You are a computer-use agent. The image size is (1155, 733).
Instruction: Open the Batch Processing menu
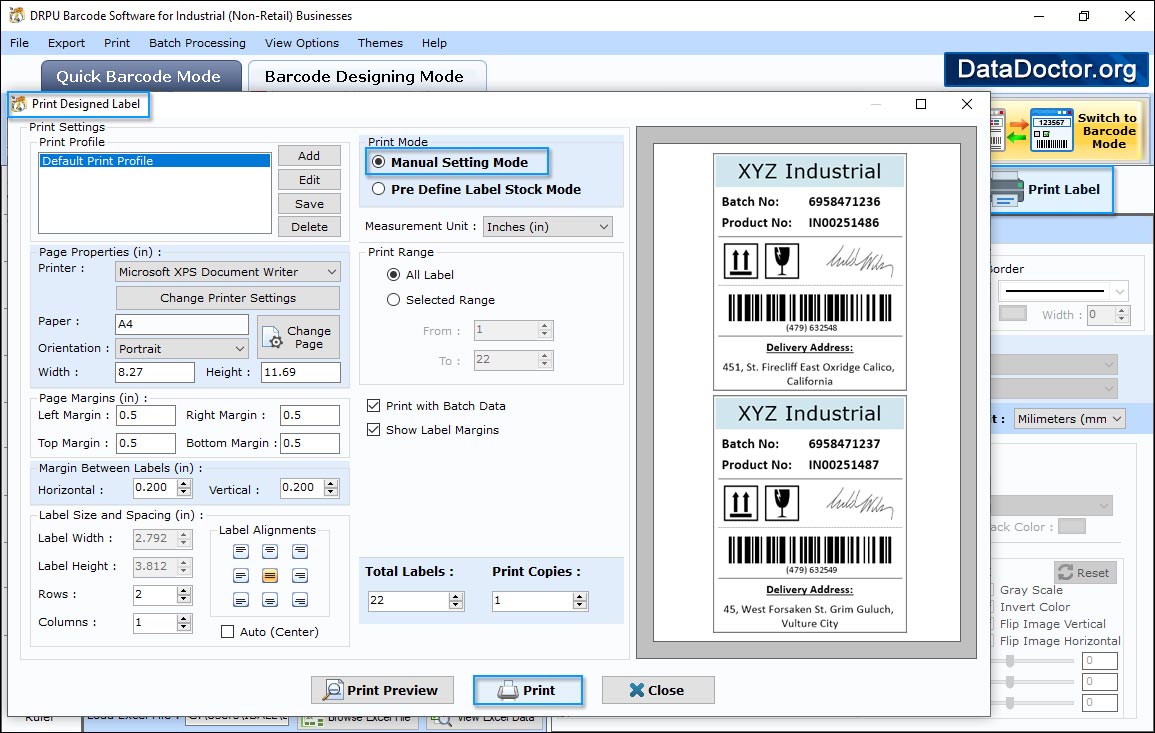click(x=197, y=43)
